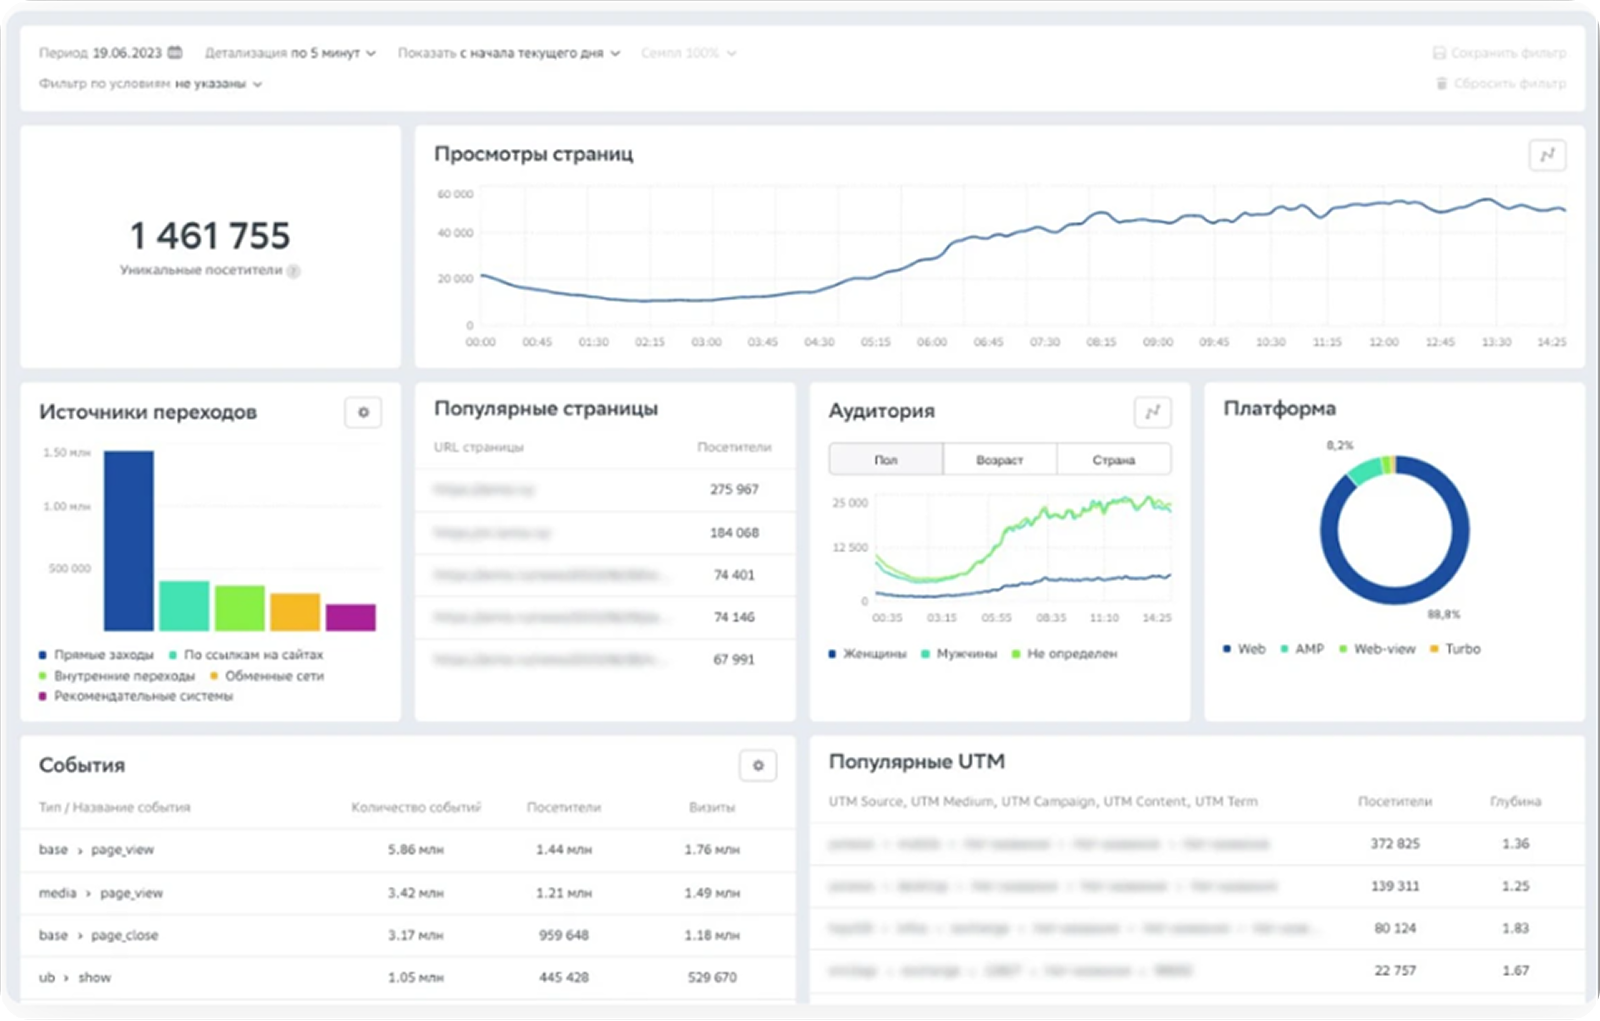Click the Сохранить фильтр button text
Image resolution: width=1600 pixels, height=1021 pixels.
(x=1509, y=53)
